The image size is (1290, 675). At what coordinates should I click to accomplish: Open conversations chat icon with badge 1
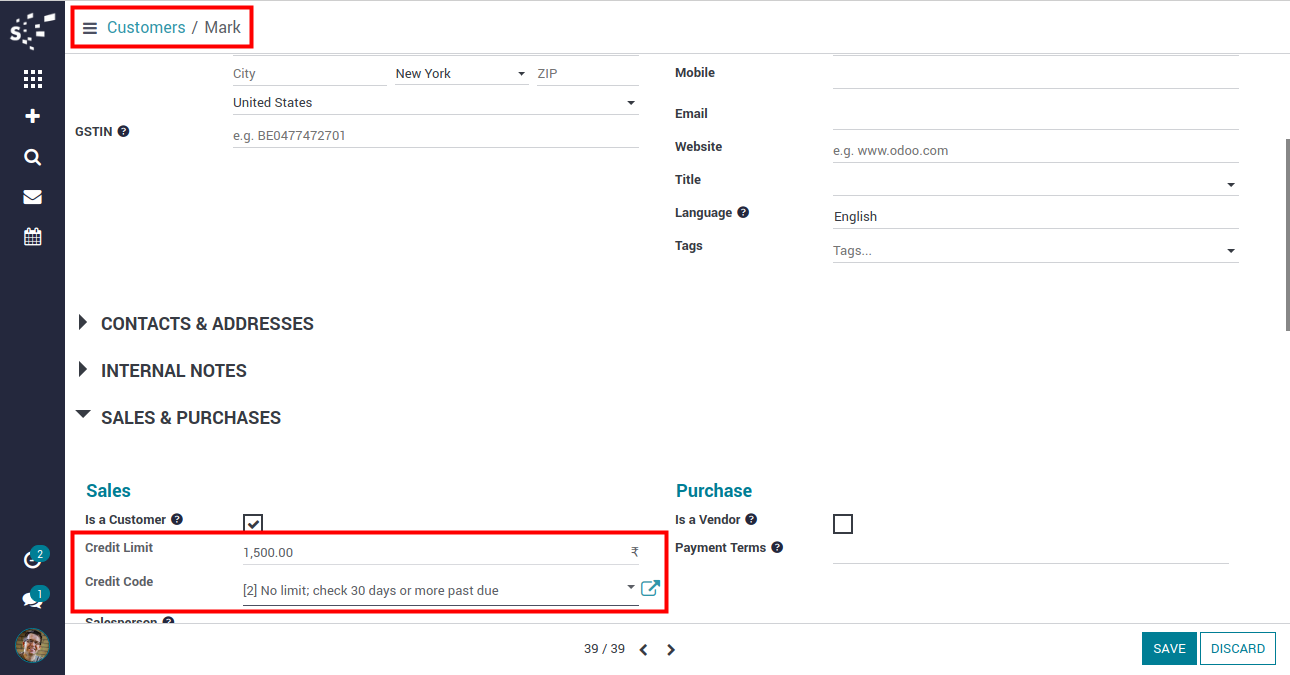tap(32, 599)
